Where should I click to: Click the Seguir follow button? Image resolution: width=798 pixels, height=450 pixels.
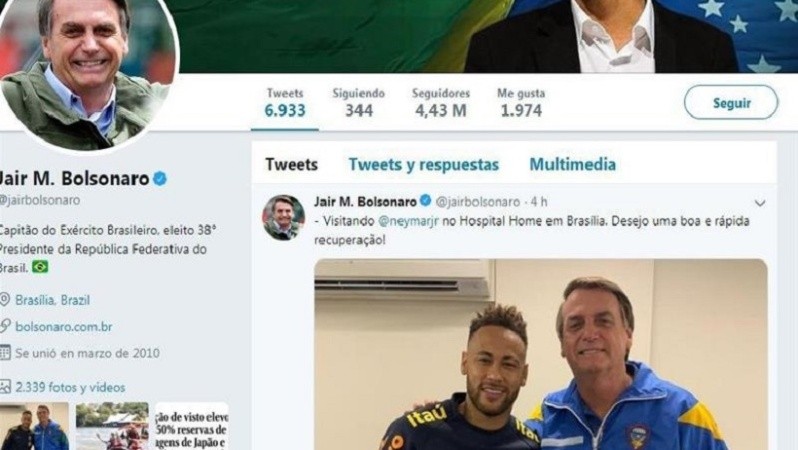tap(731, 103)
